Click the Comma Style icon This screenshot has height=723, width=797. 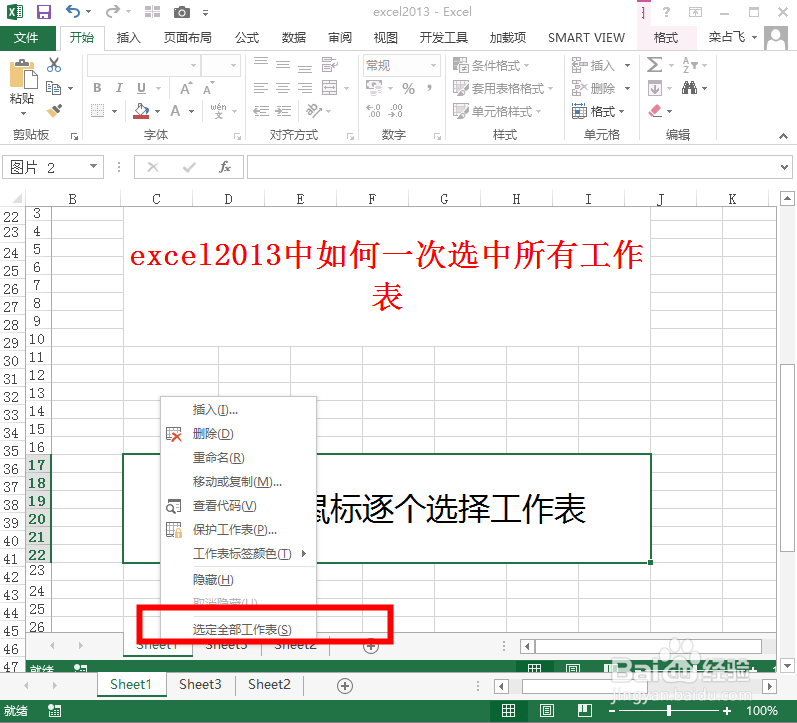430,88
